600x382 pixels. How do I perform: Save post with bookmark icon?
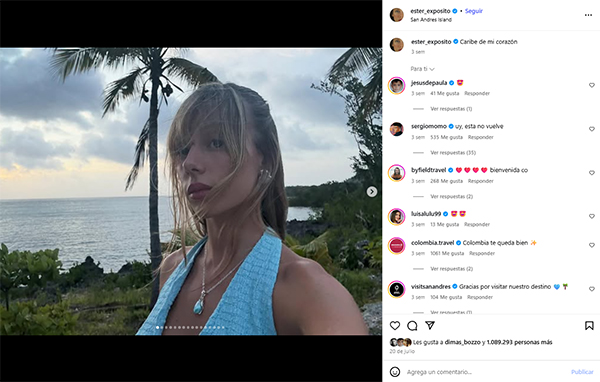click(589, 326)
